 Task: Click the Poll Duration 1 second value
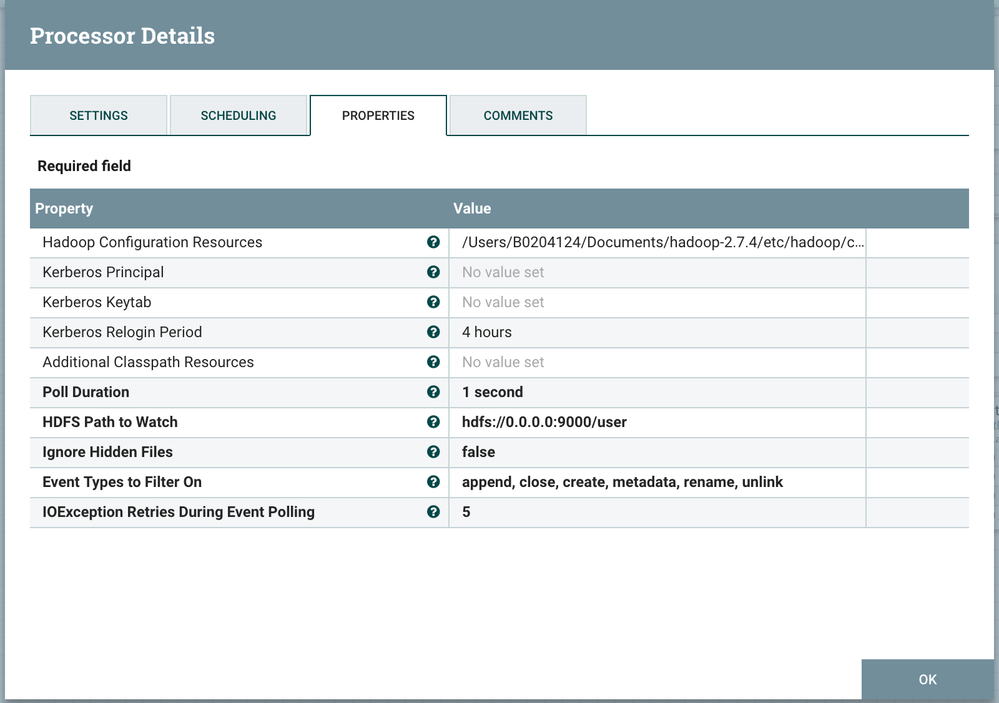492,392
